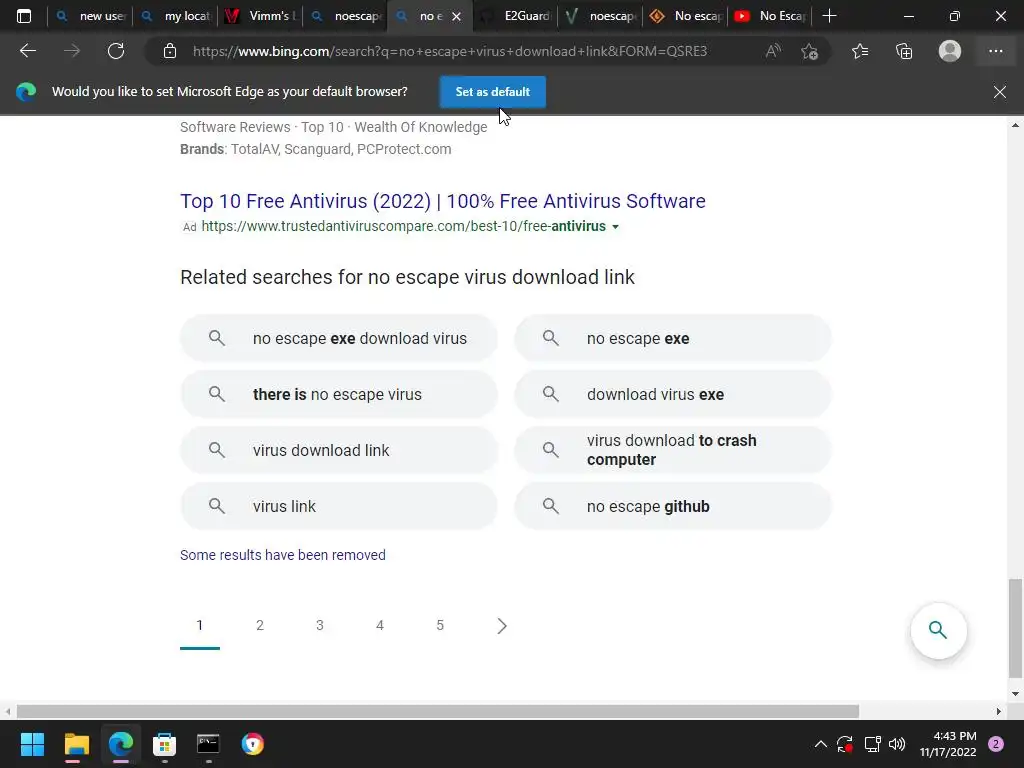Search 'there is no escape virus'
This screenshot has width=1024, height=768.
point(339,394)
